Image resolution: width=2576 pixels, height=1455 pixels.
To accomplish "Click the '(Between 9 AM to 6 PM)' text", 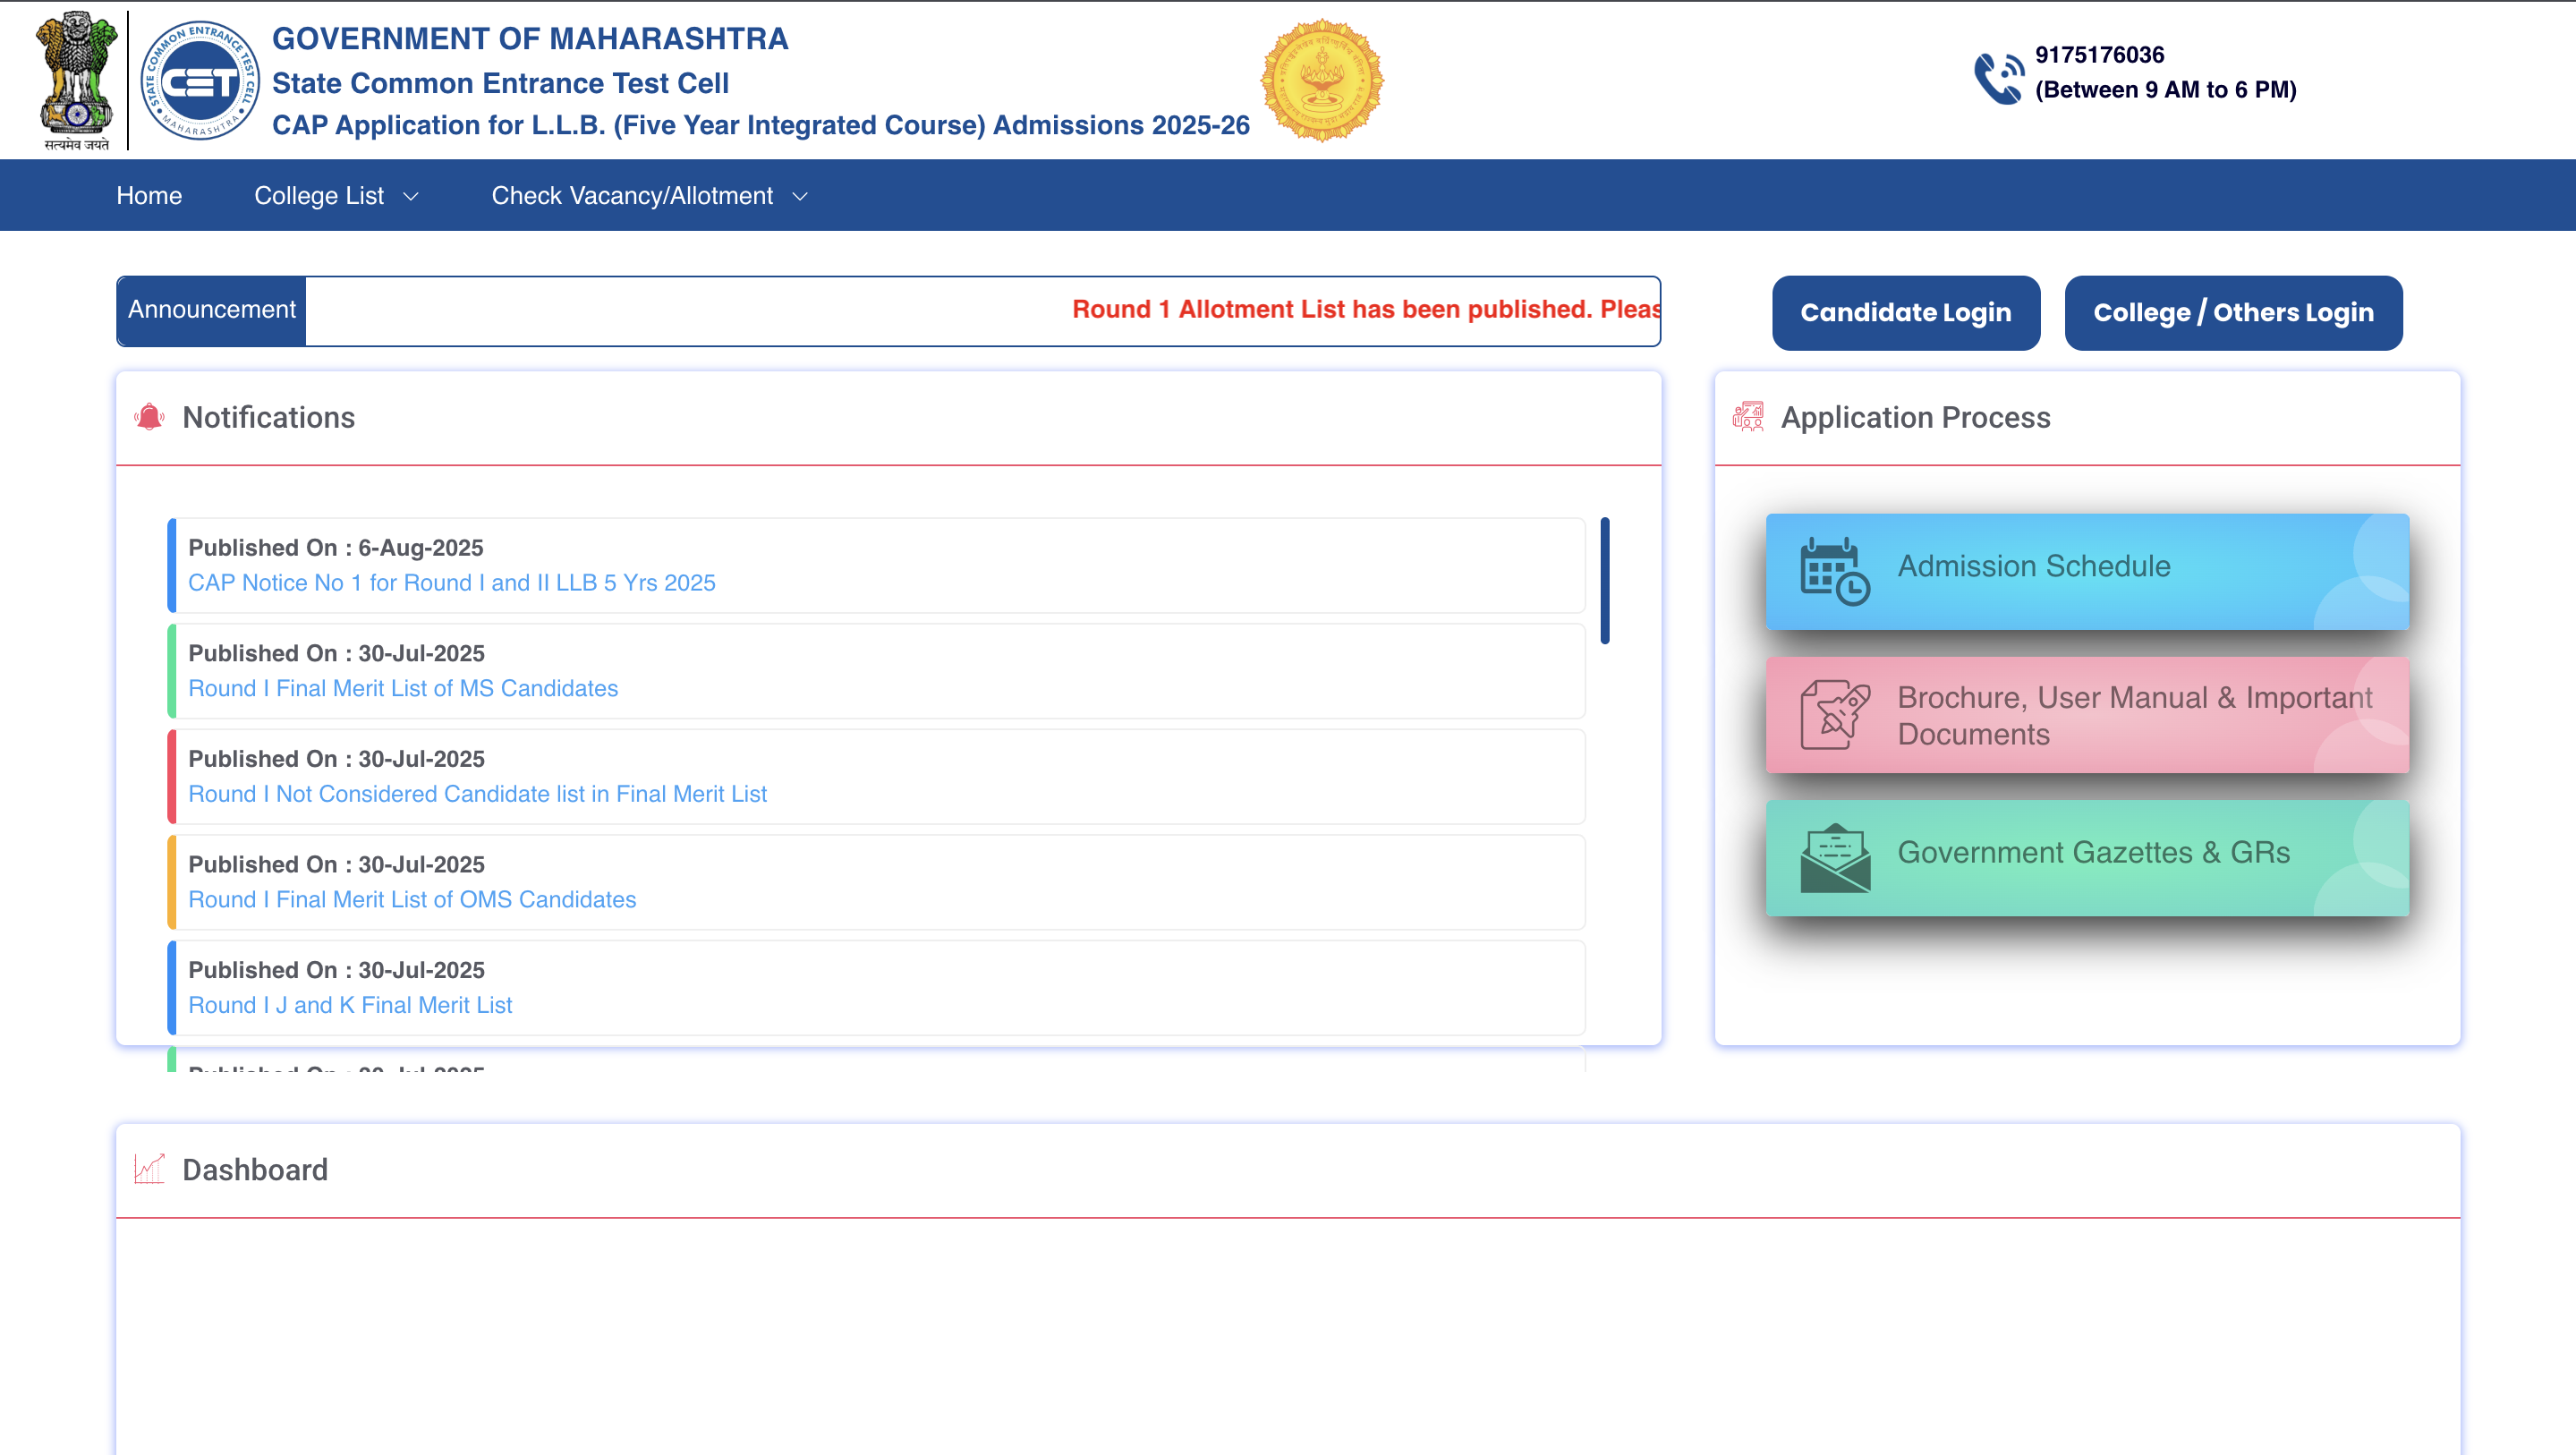I will coord(2165,90).
